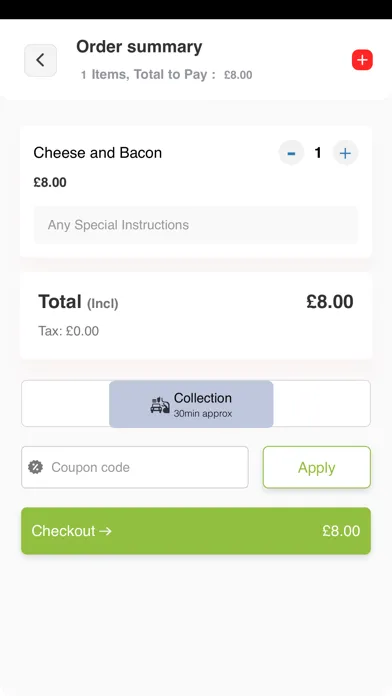Proceed to Checkout

196,531
